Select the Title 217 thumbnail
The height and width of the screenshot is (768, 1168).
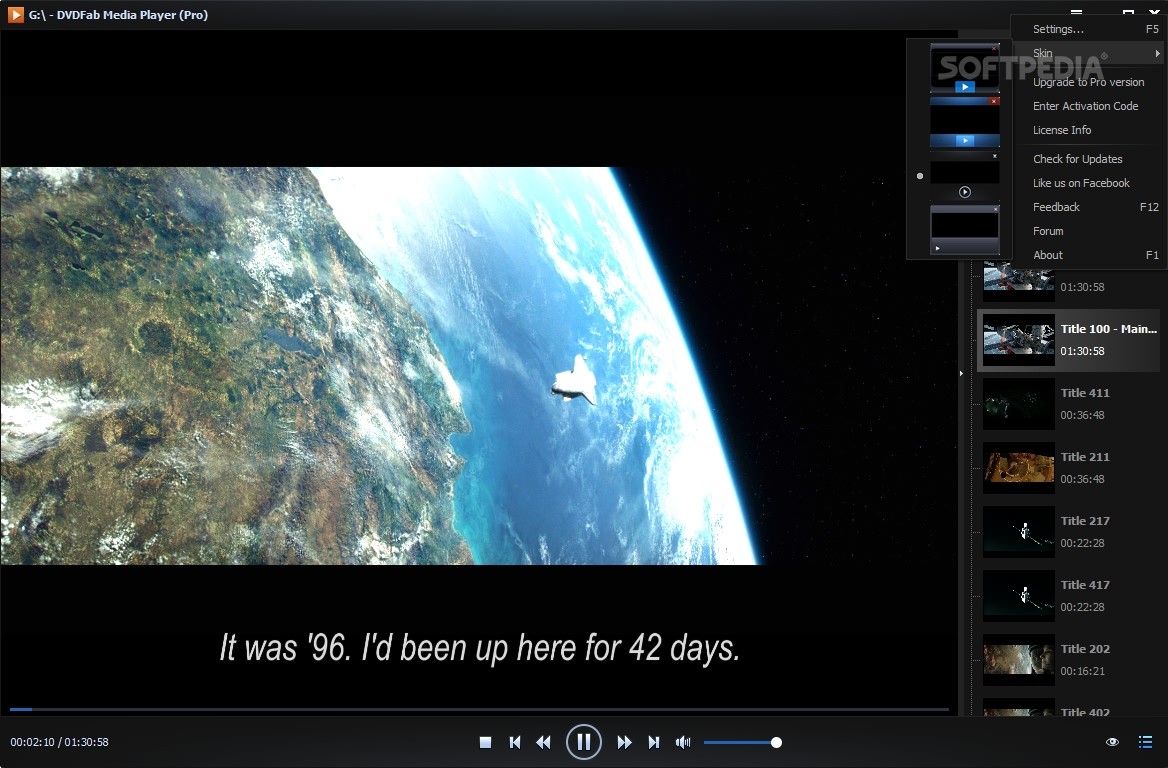(x=1018, y=532)
